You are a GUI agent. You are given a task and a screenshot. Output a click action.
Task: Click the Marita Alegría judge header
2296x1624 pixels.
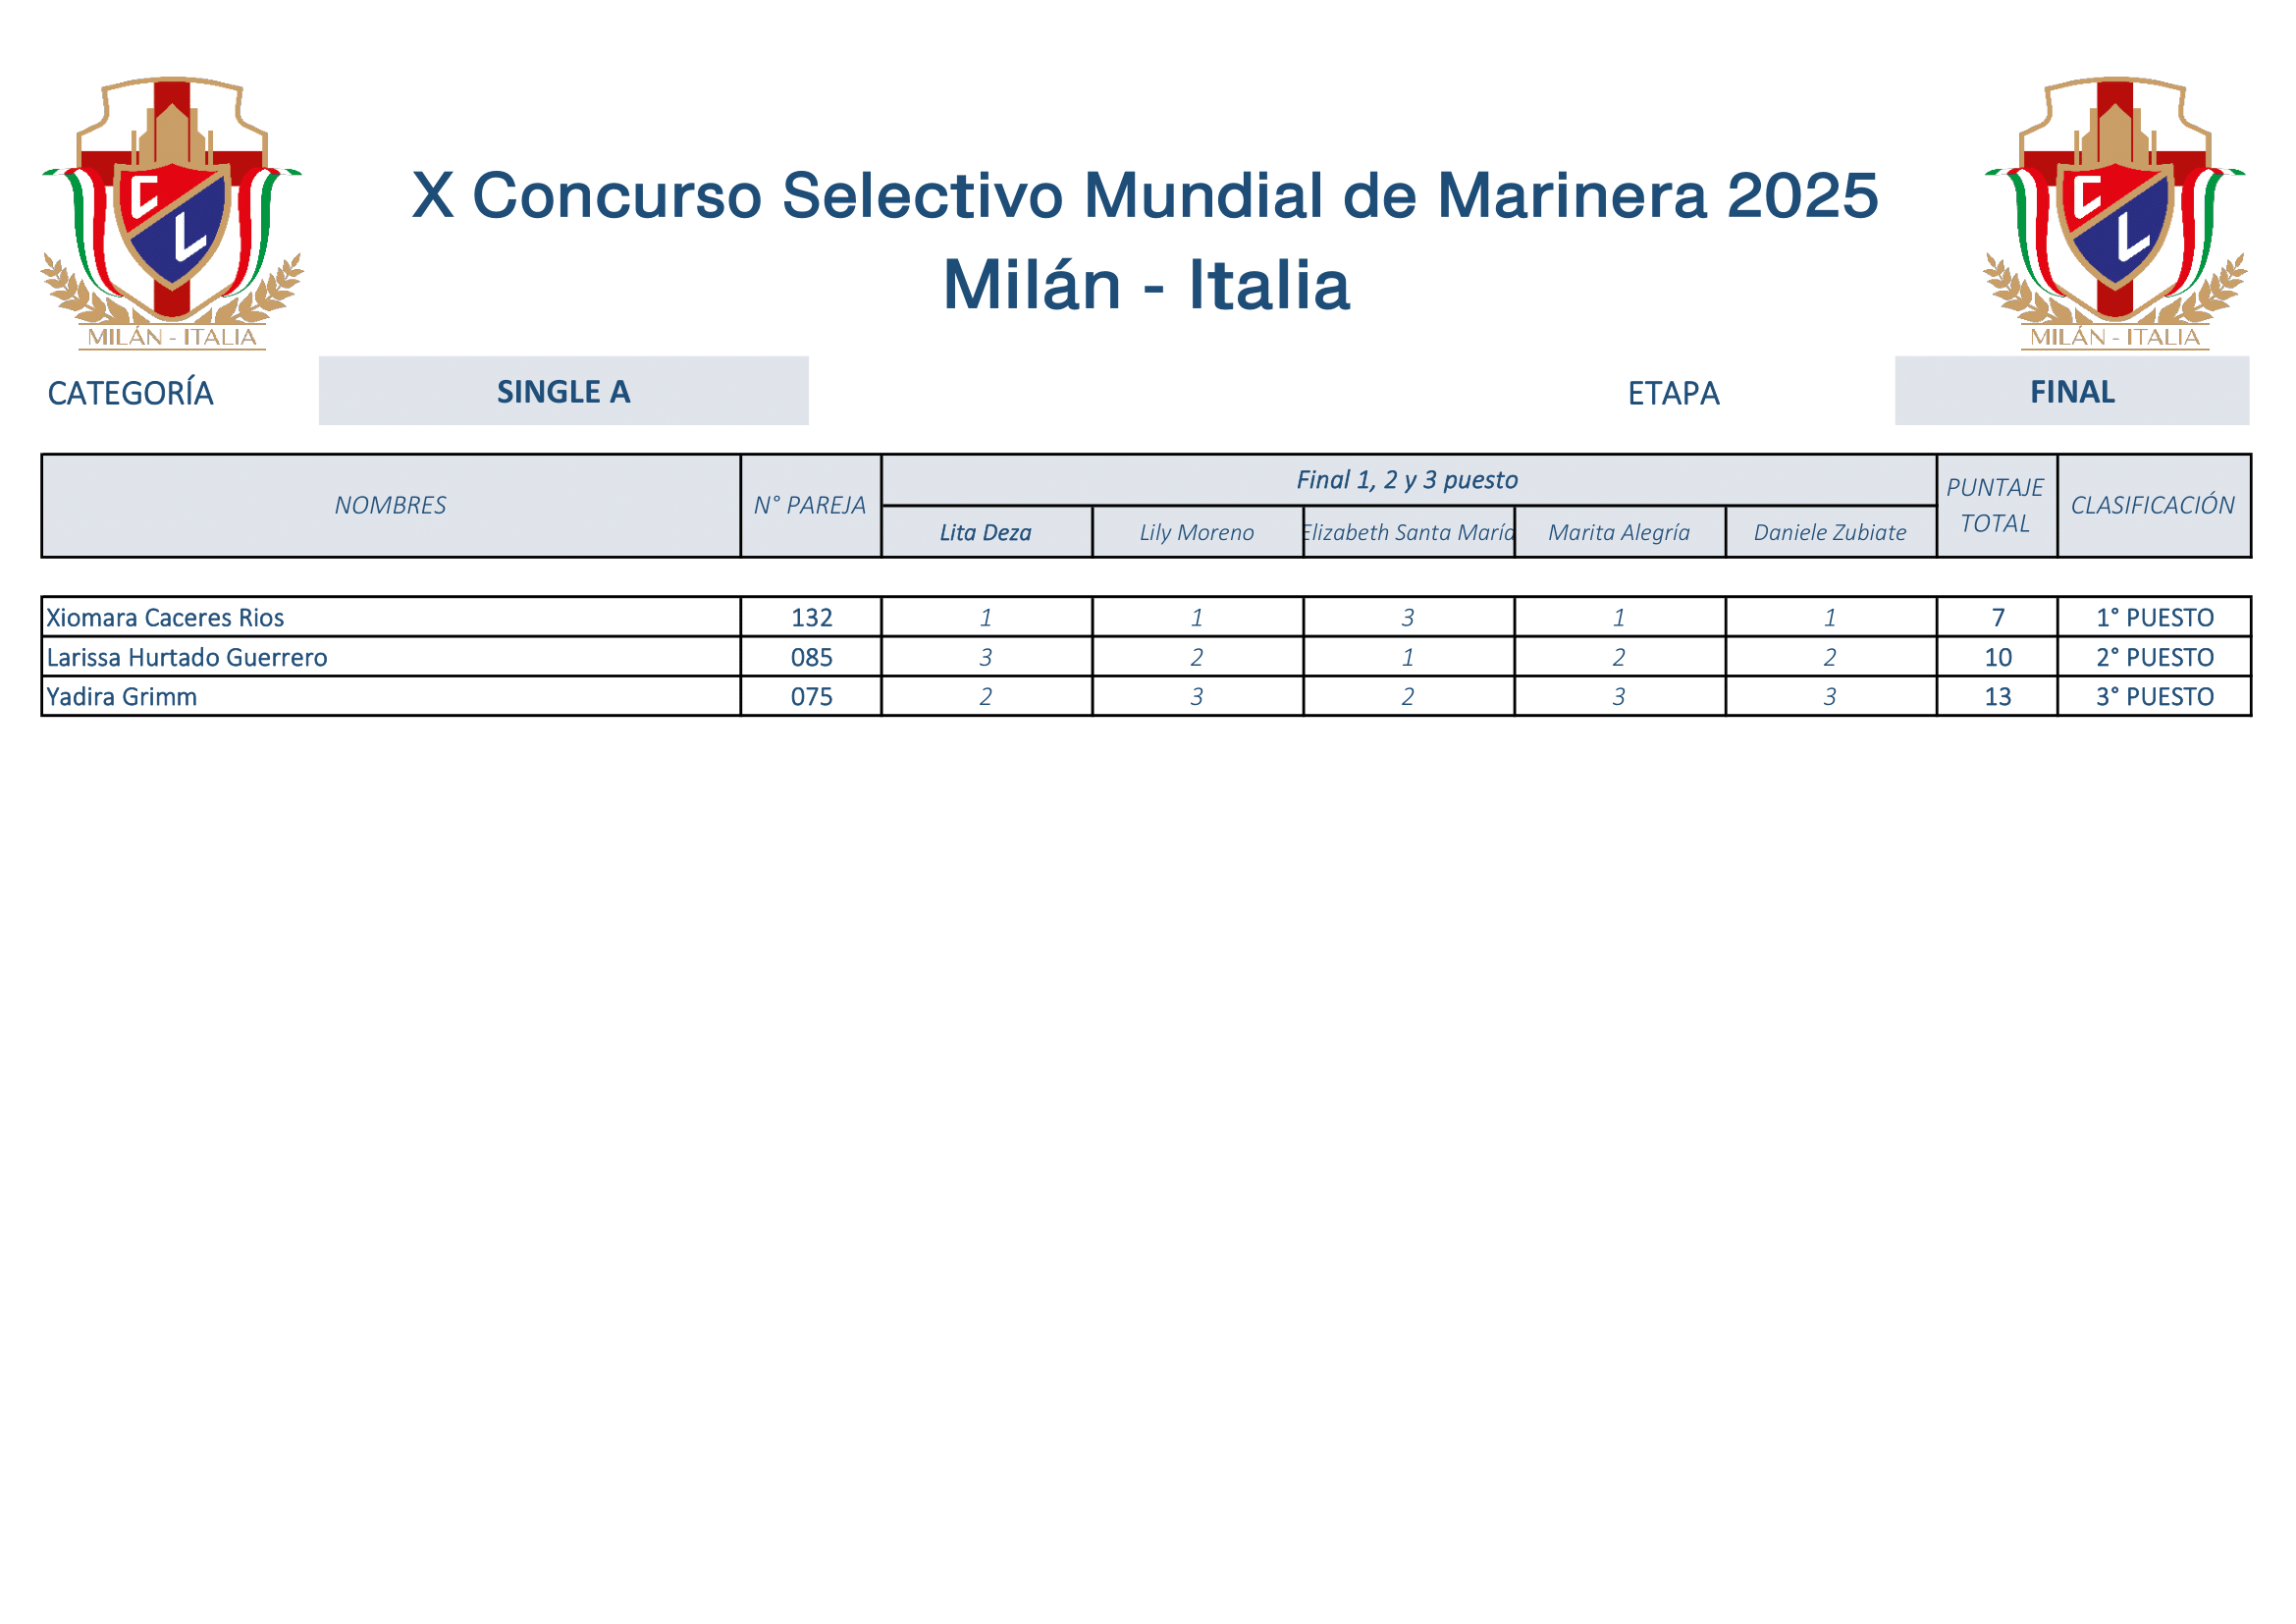tap(1620, 532)
